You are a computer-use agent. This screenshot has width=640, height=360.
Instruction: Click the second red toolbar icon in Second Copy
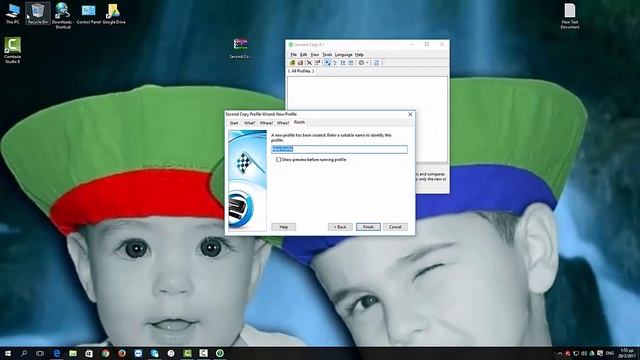coord(300,63)
